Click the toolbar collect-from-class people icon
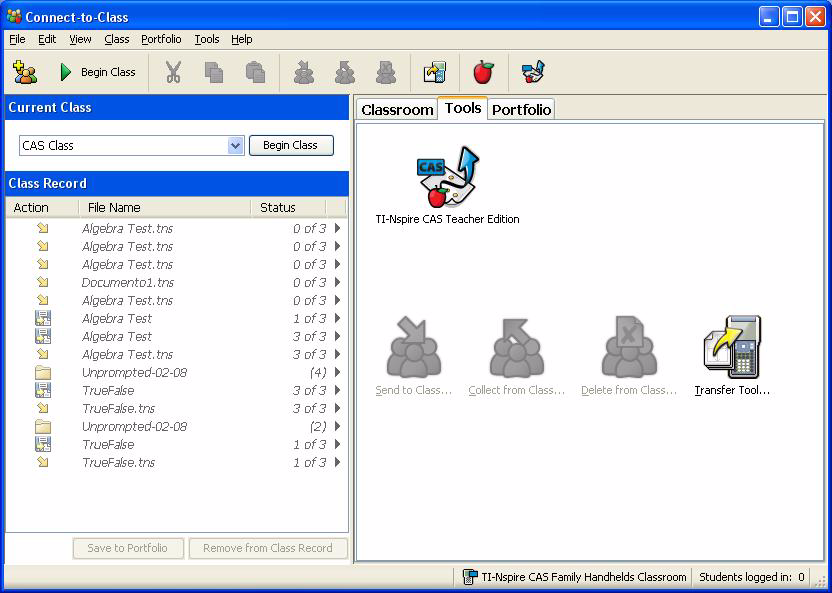Screen dimensions: 832x593 point(345,72)
